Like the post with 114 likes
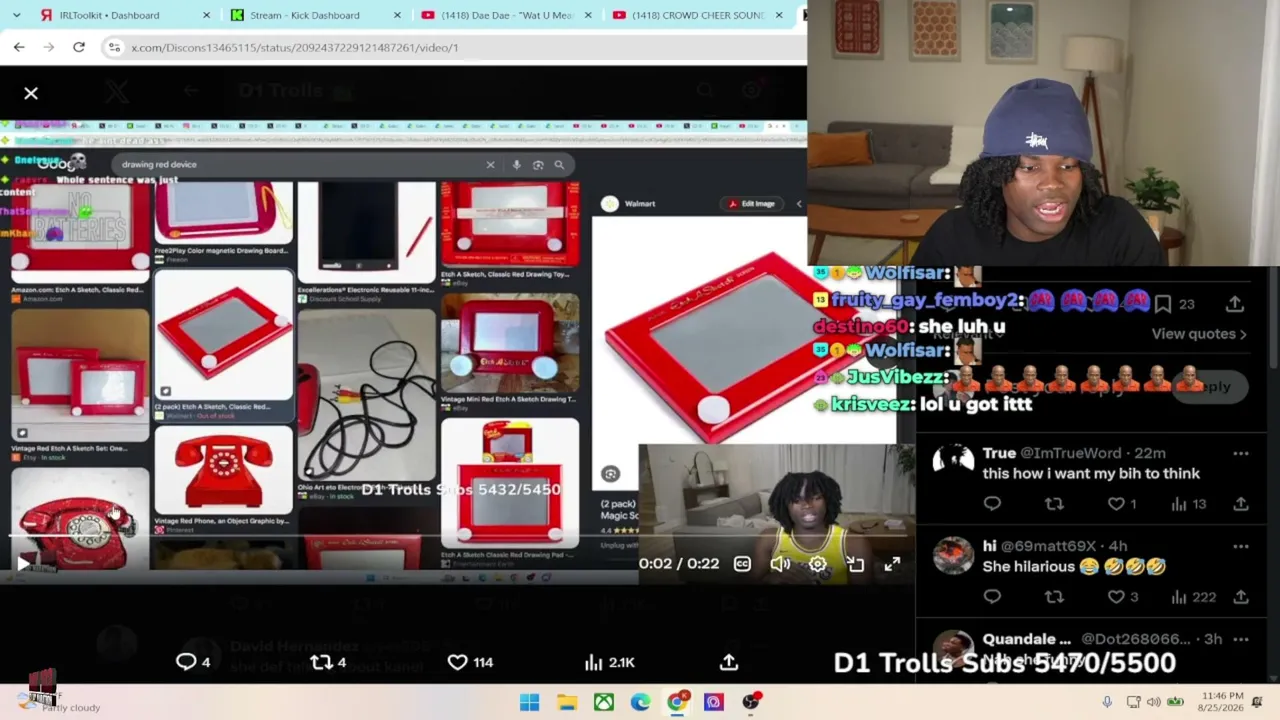Screen dimensions: 1280x720 point(470,662)
